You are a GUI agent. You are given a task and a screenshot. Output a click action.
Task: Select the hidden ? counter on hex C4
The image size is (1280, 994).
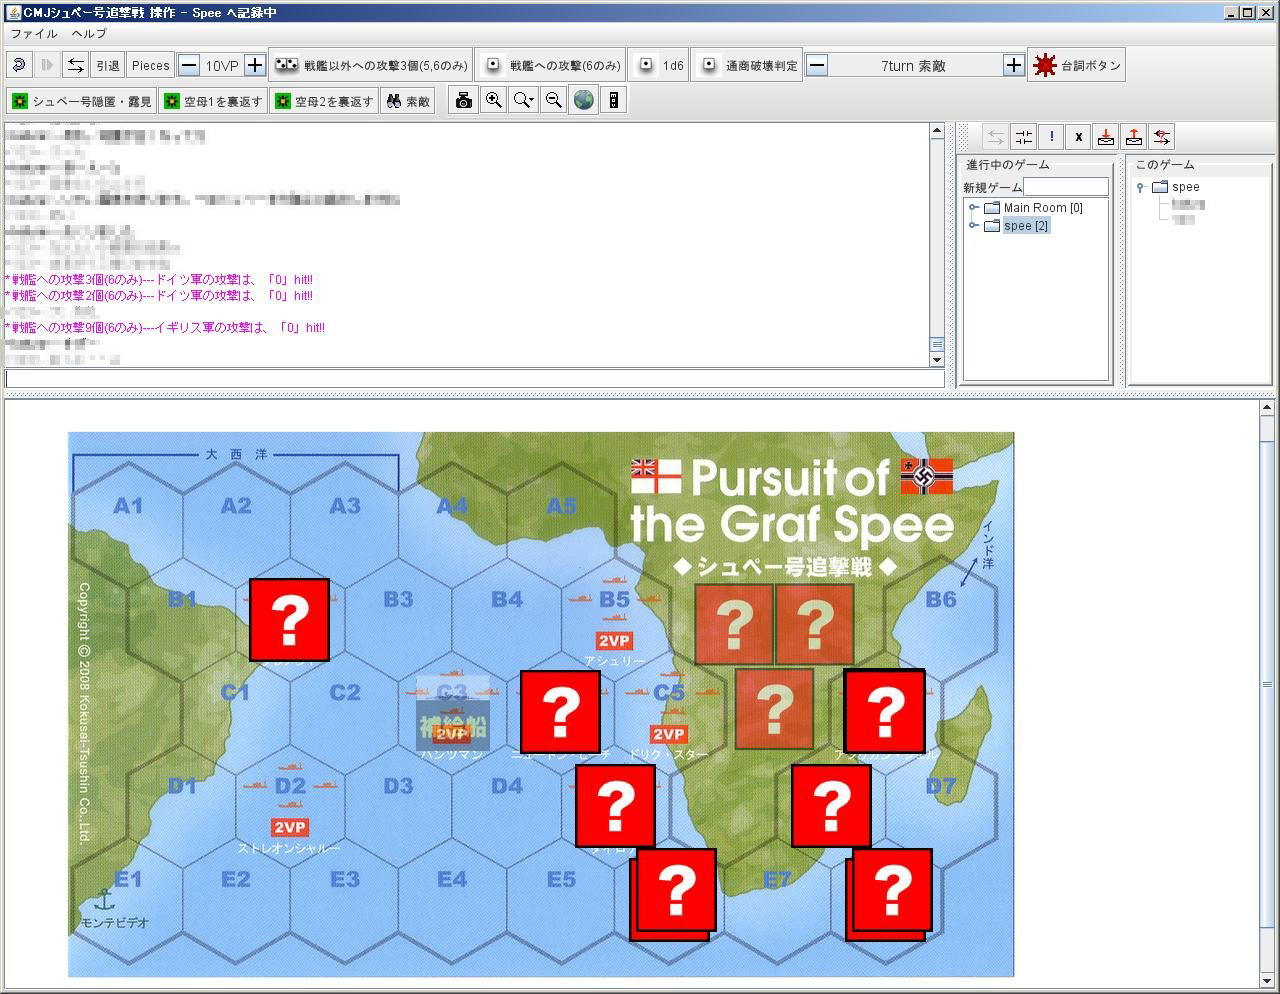pyautogui.click(x=561, y=712)
